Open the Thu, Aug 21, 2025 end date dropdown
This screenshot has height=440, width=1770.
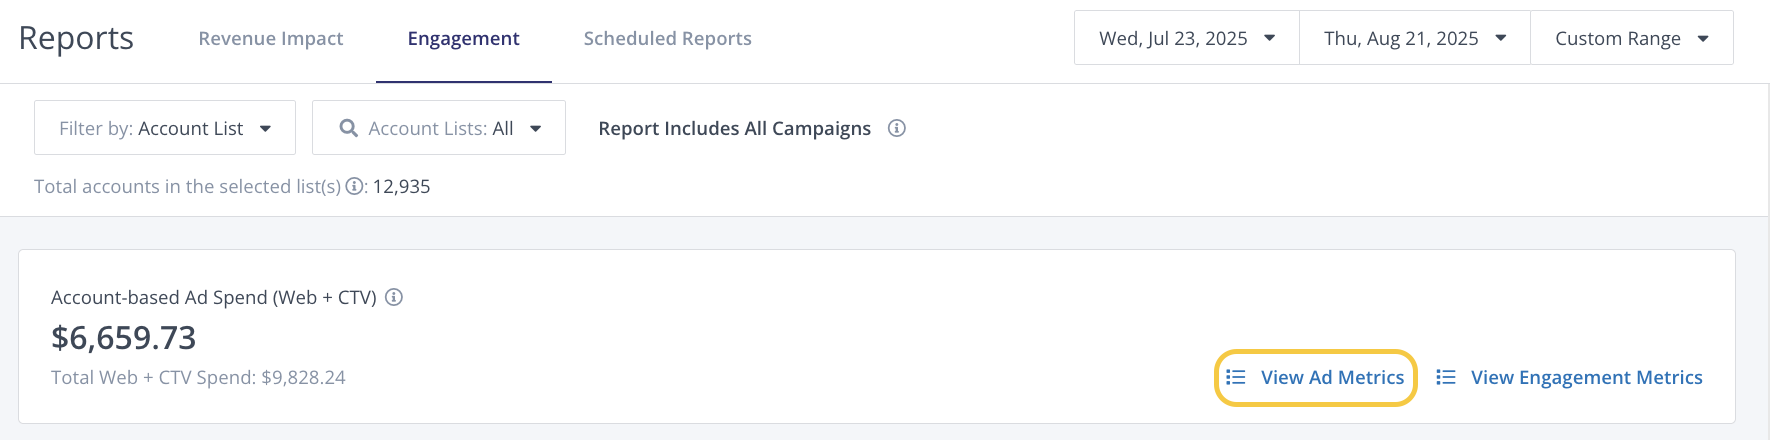coord(1414,38)
